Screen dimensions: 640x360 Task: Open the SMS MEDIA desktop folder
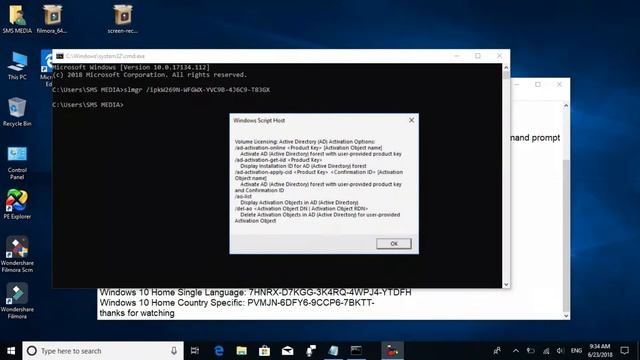pyautogui.click(x=17, y=19)
